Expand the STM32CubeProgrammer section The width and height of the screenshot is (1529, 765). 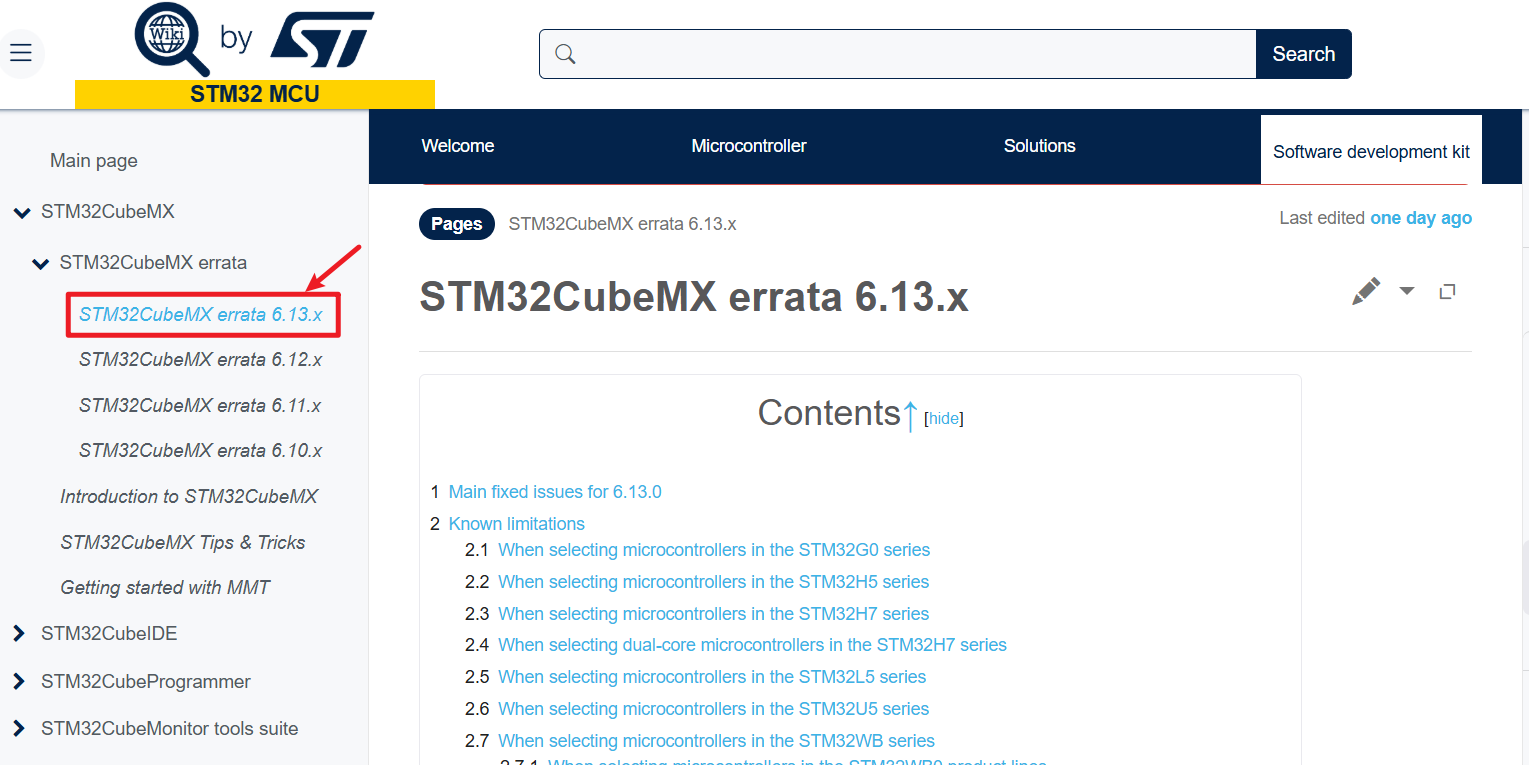pyautogui.click(x=18, y=681)
